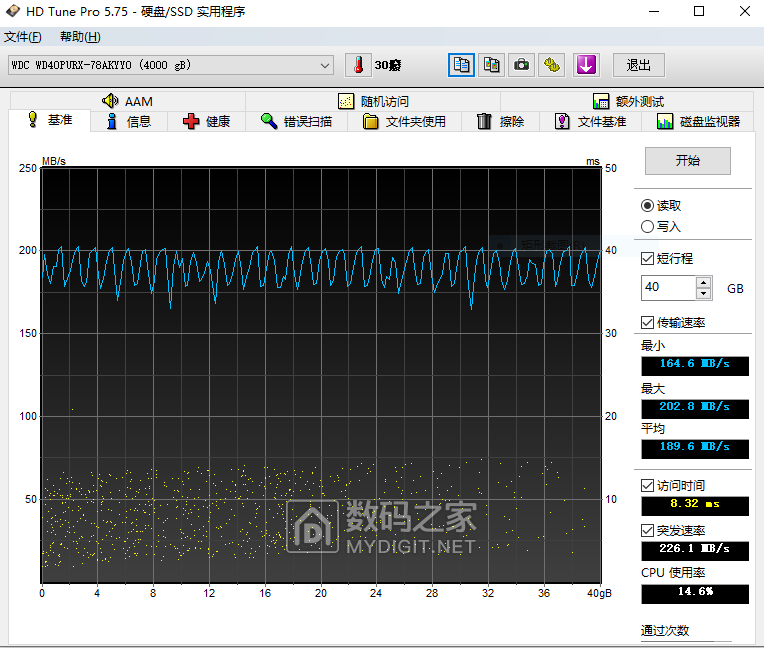The image size is (764, 648).
Task: Switch to the 基准 tab
Action: tap(50, 120)
